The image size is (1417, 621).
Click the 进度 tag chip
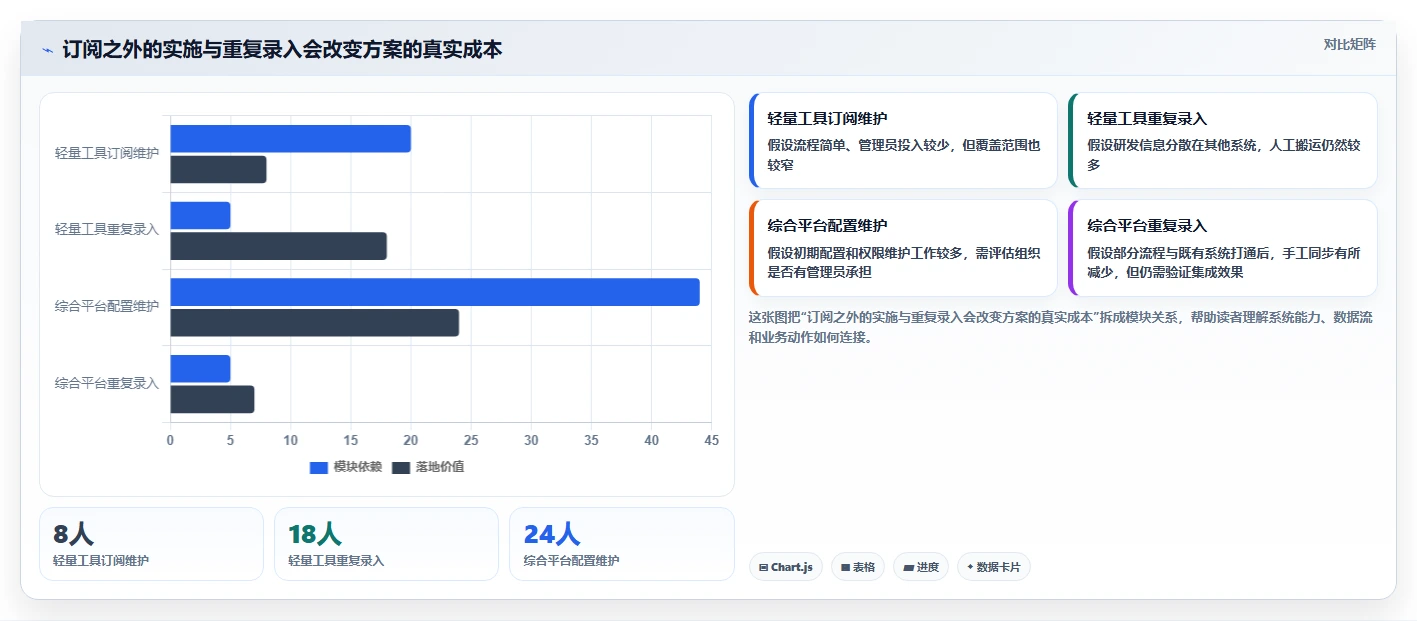coord(921,567)
